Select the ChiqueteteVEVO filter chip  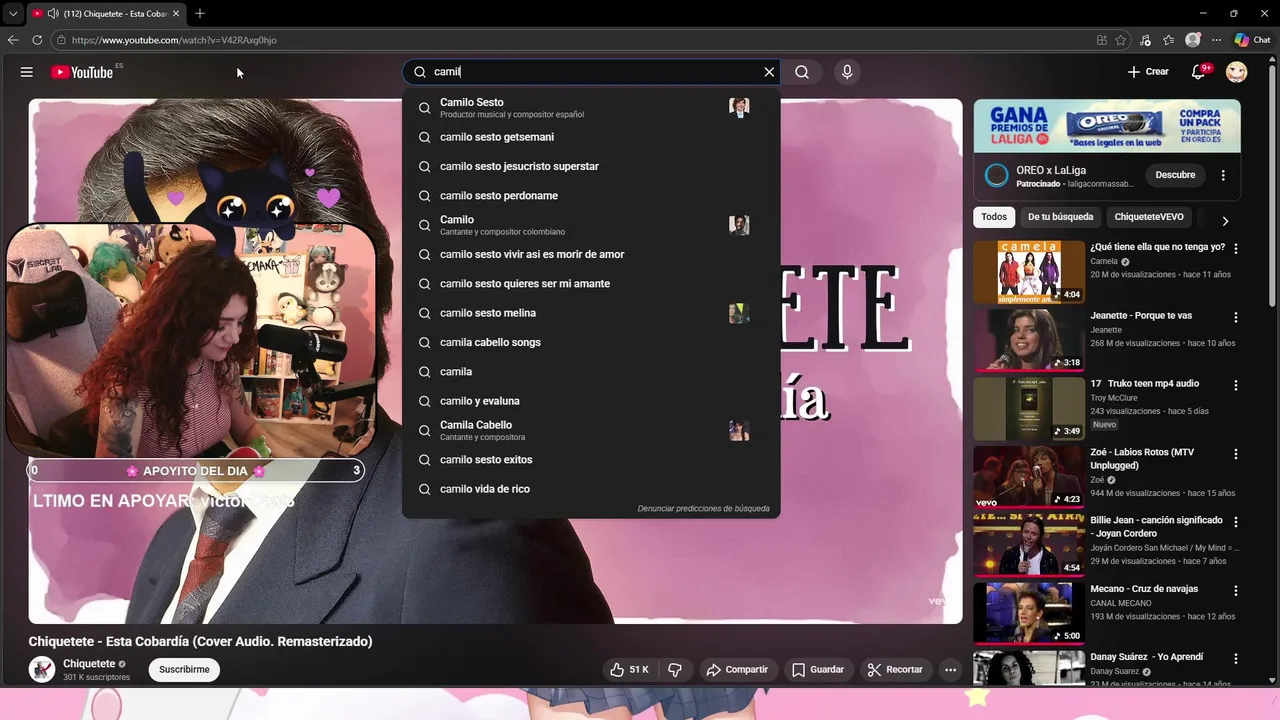point(1149,217)
